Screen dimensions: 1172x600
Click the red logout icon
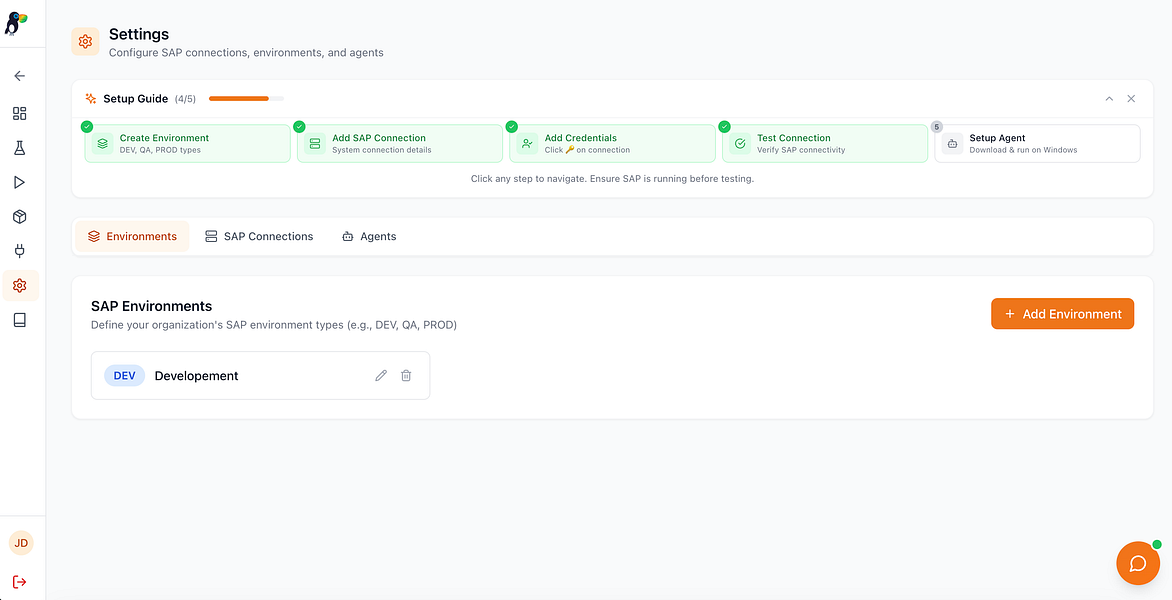click(20, 581)
